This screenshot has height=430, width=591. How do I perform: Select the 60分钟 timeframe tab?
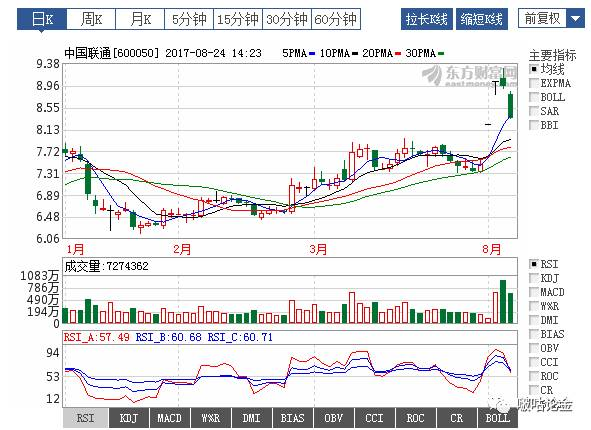coord(336,19)
